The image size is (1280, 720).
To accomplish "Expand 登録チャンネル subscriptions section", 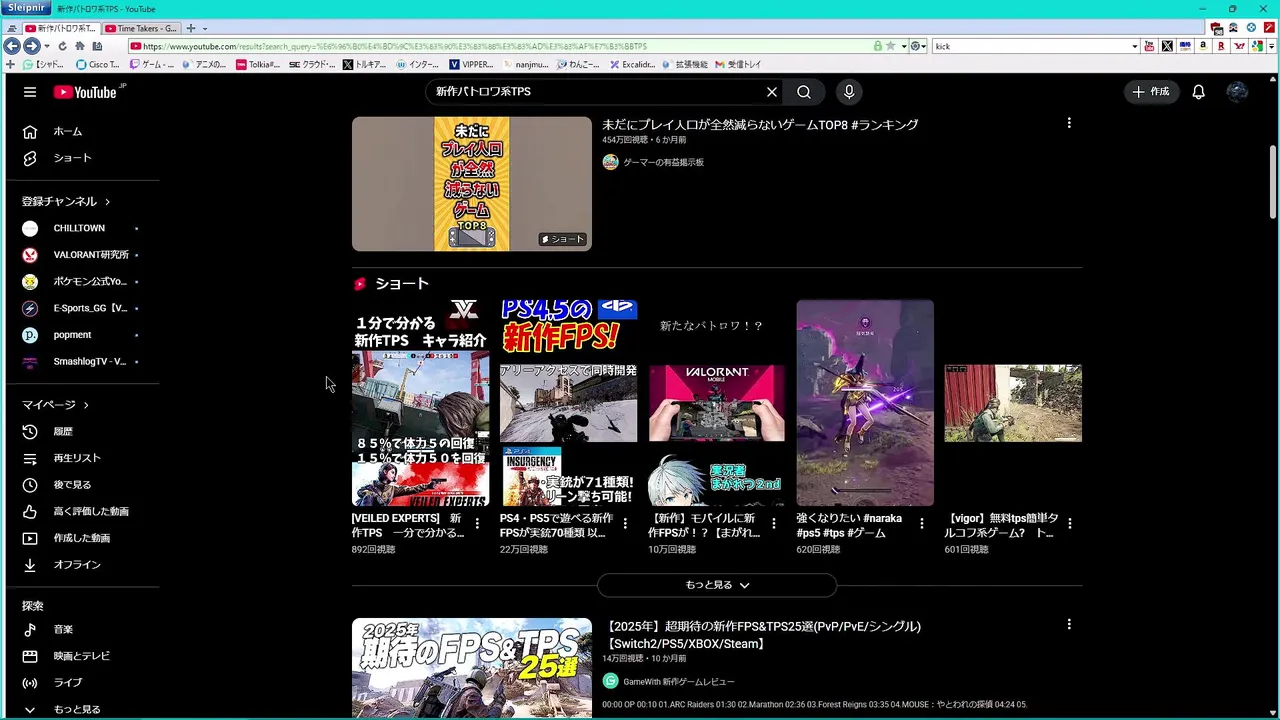I will [66, 201].
